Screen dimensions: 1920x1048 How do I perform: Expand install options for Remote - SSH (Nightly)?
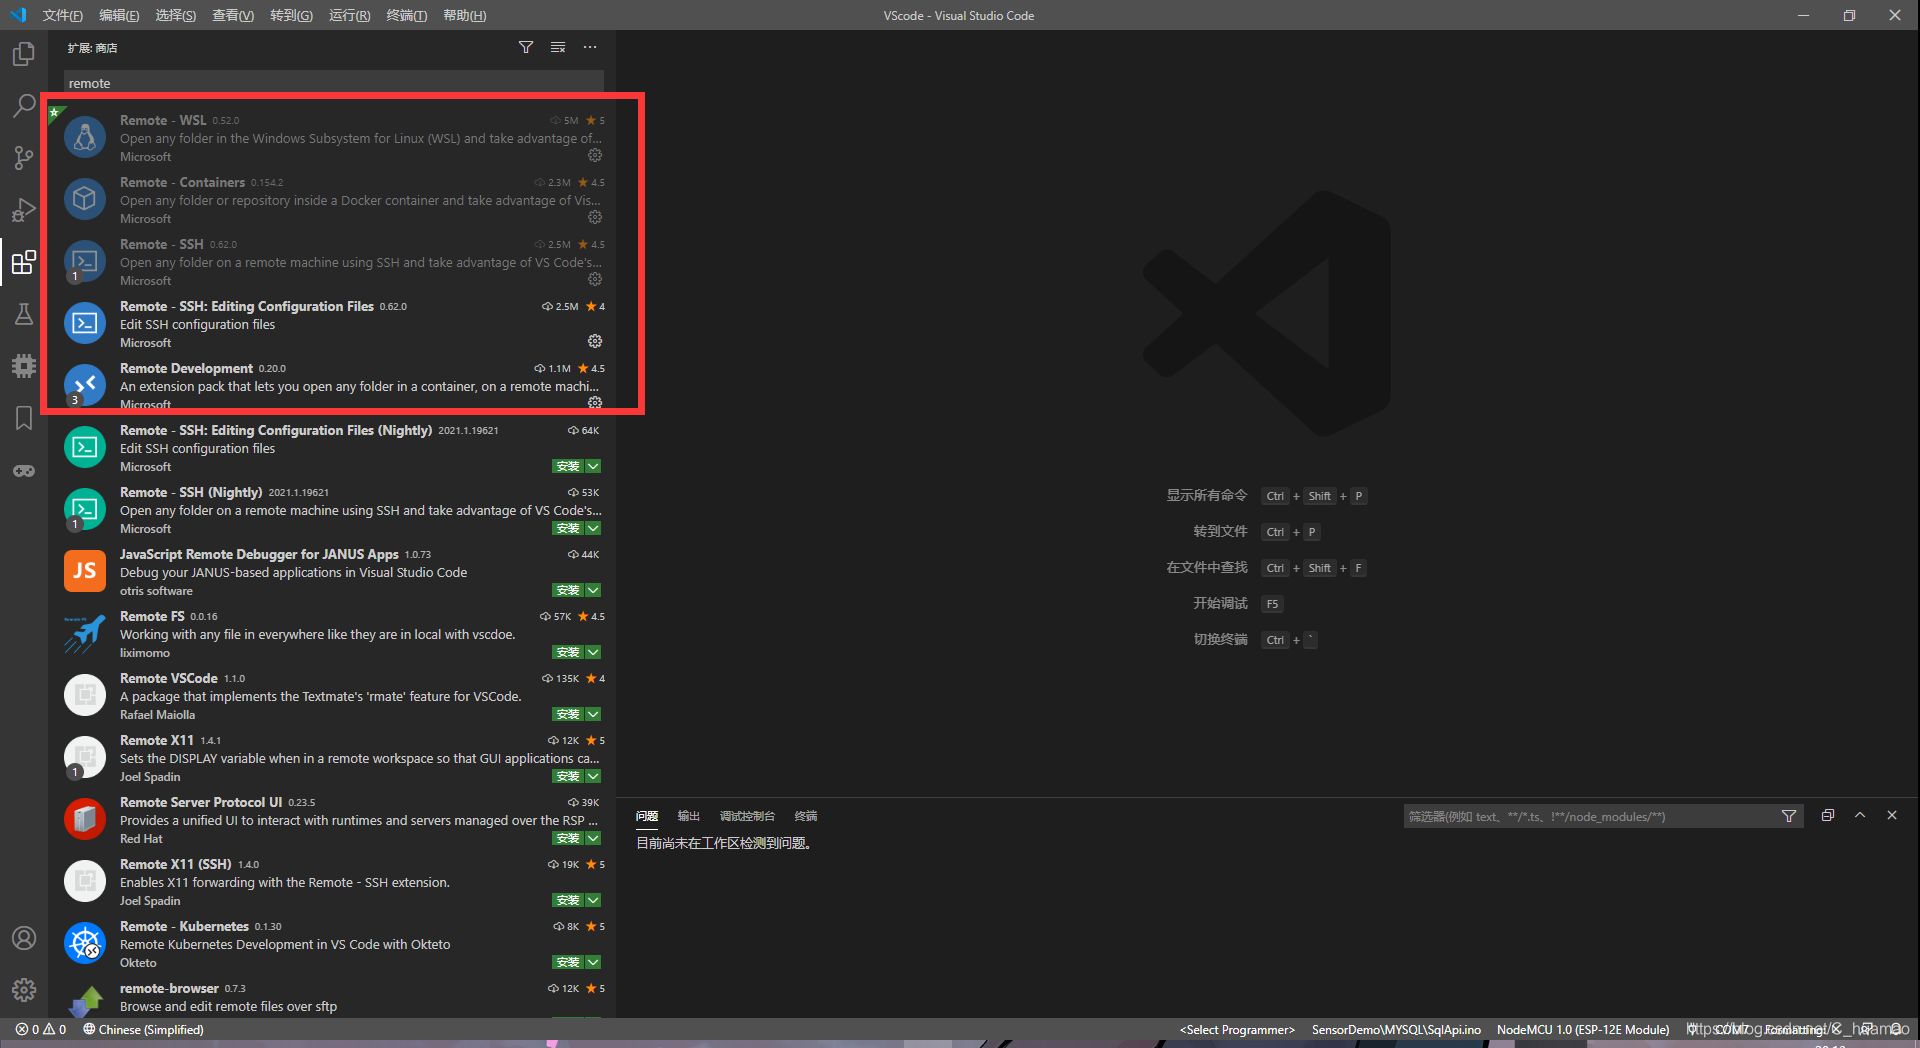[594, 528]
